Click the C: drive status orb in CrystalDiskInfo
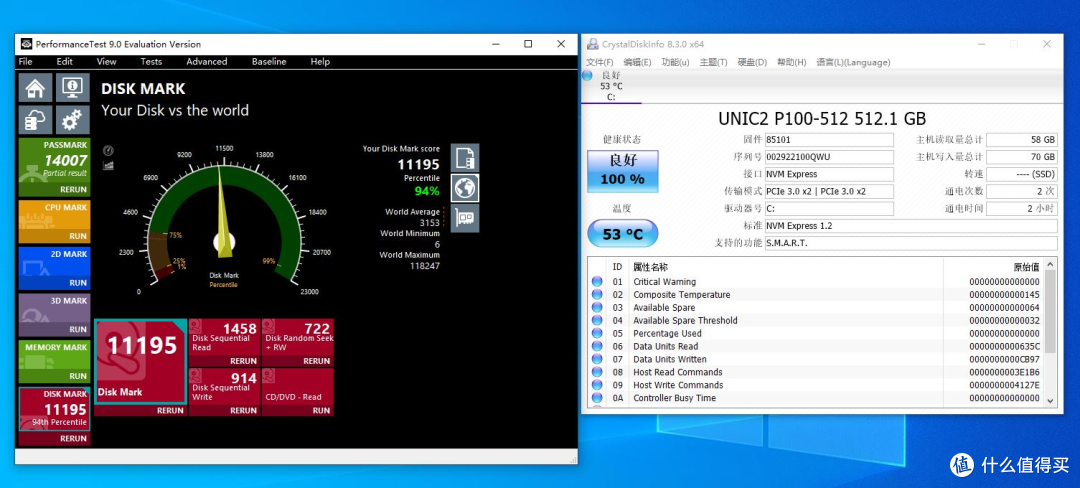 click(x=588, y=75)
